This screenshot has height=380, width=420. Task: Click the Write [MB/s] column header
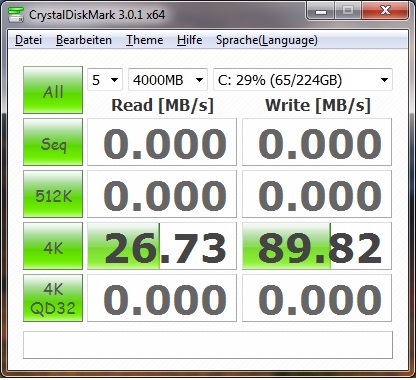[318, 105]
